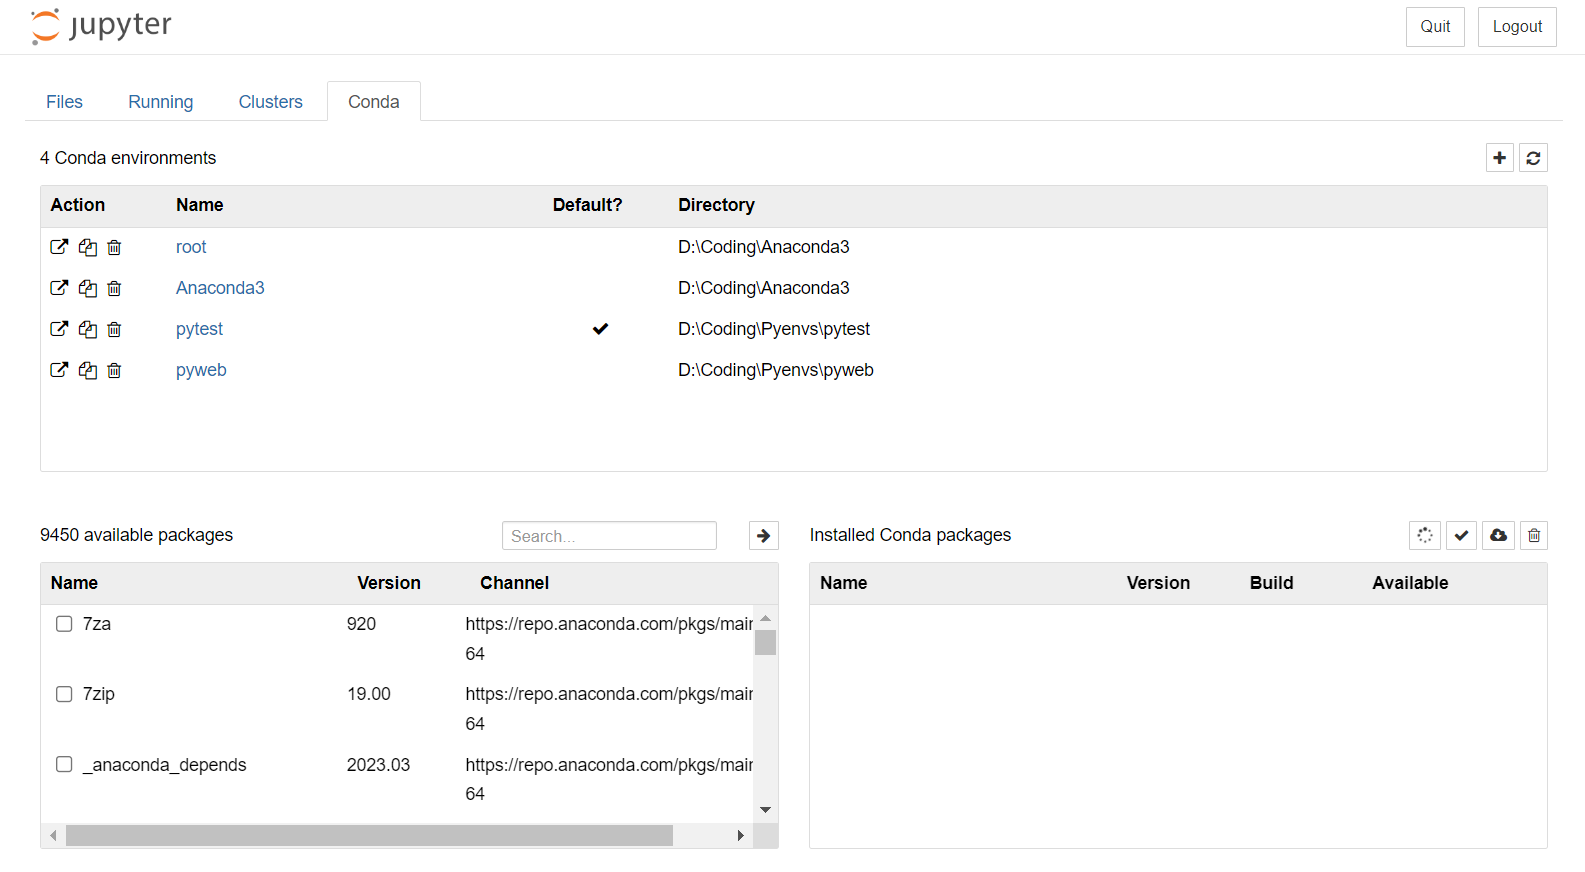Image resolution: width=1585 pixels, height=872 pixels.
Task: Click the Build column header
Action: click(1271, 583)
